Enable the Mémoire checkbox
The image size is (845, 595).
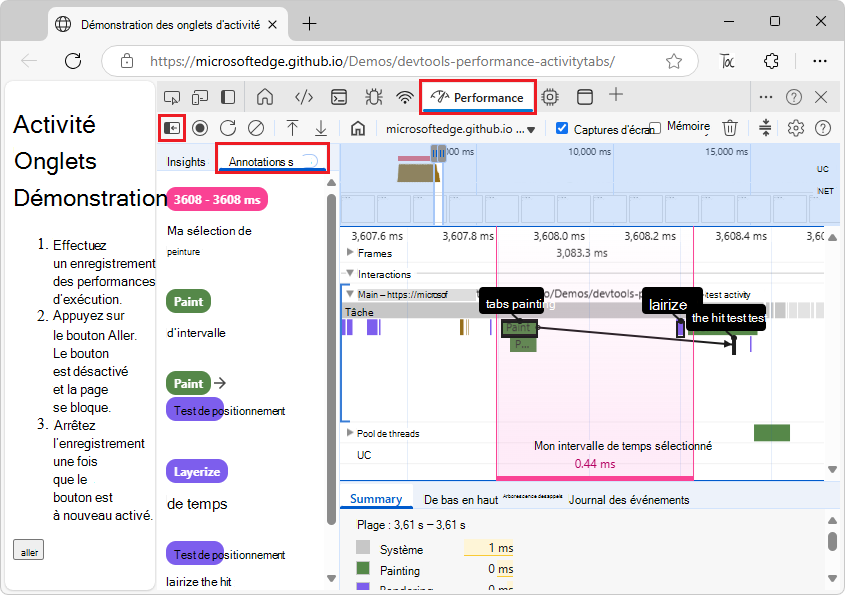(x=655, y=125)
